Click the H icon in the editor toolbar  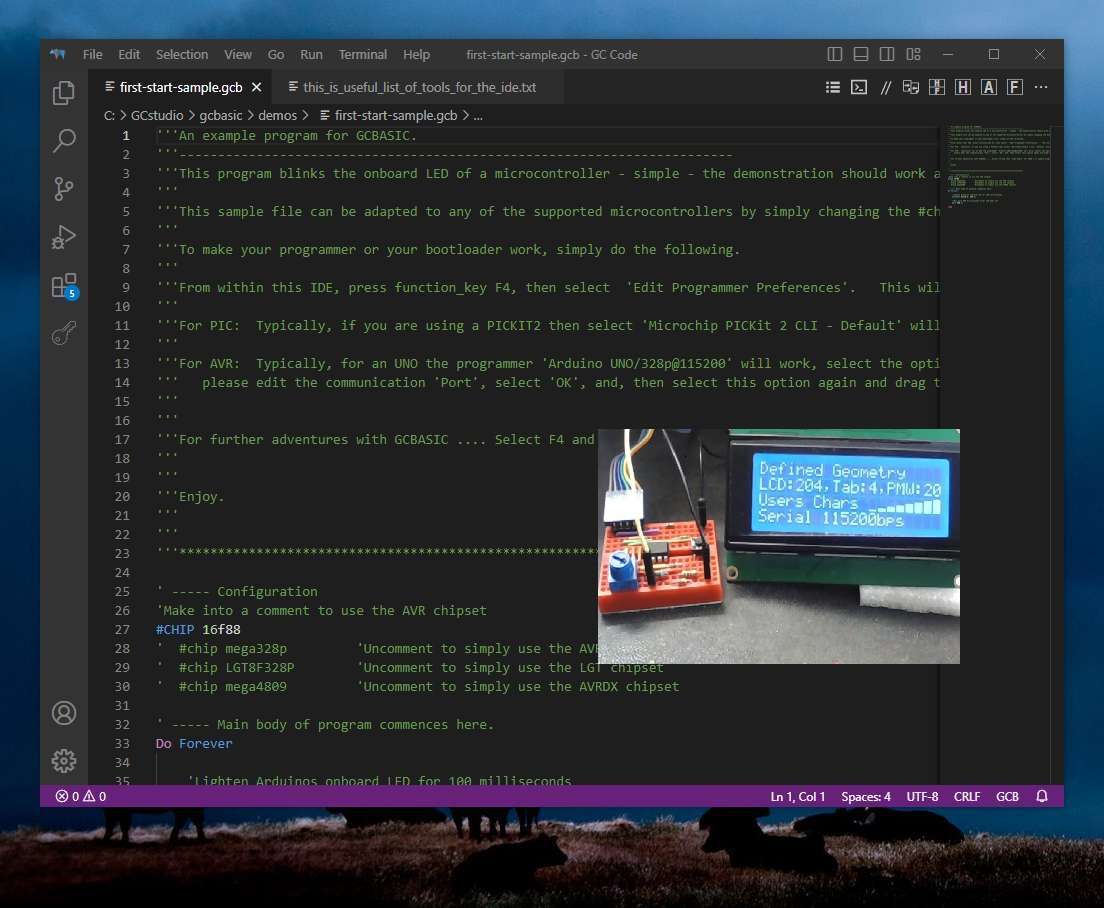point(962,87)
